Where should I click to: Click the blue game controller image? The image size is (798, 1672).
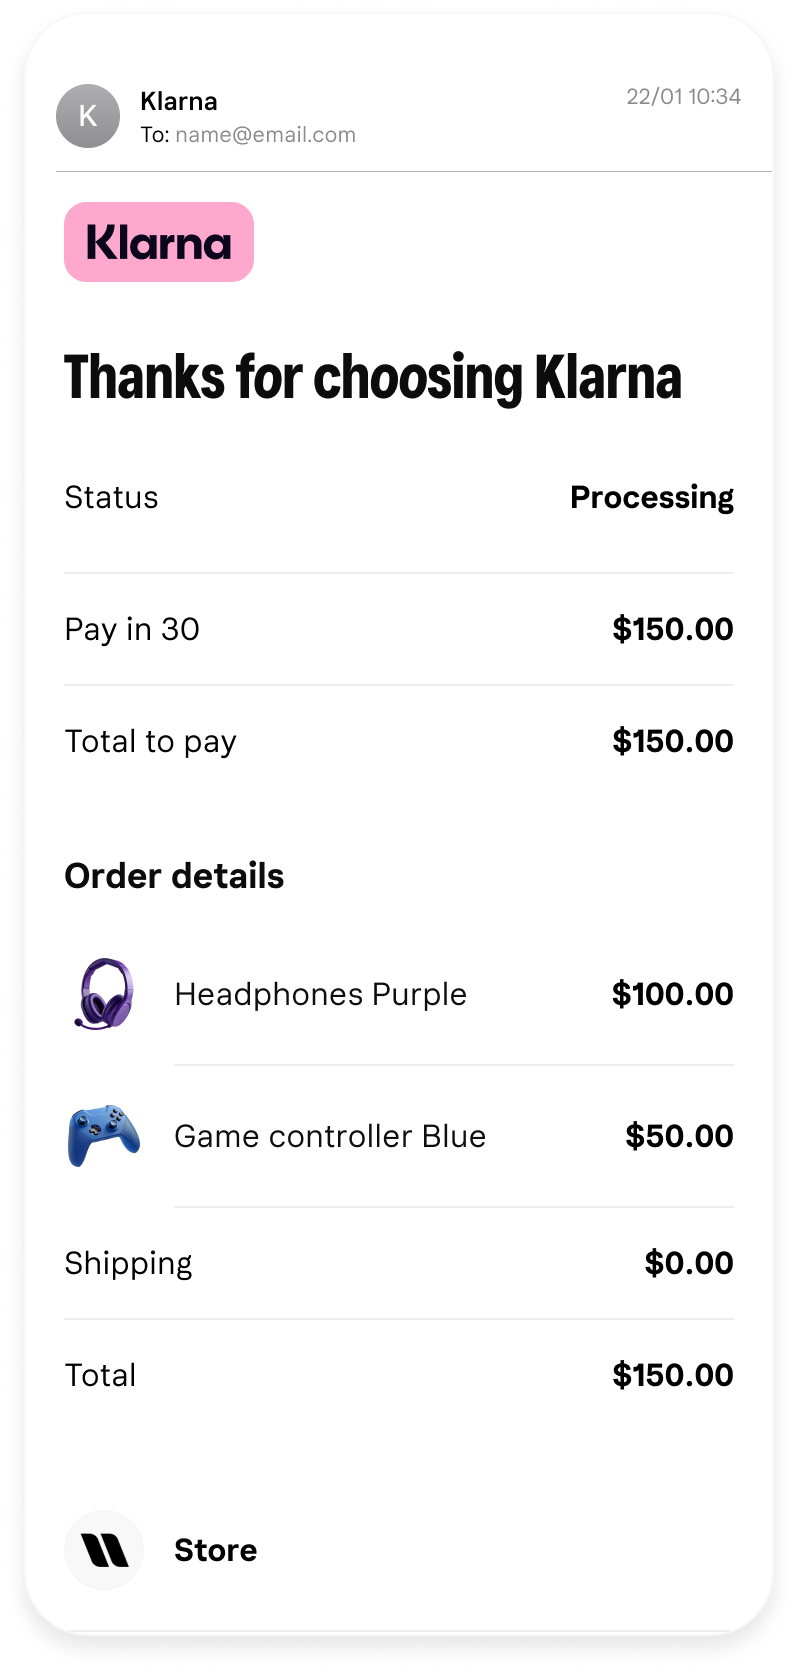pos(104,1135)
